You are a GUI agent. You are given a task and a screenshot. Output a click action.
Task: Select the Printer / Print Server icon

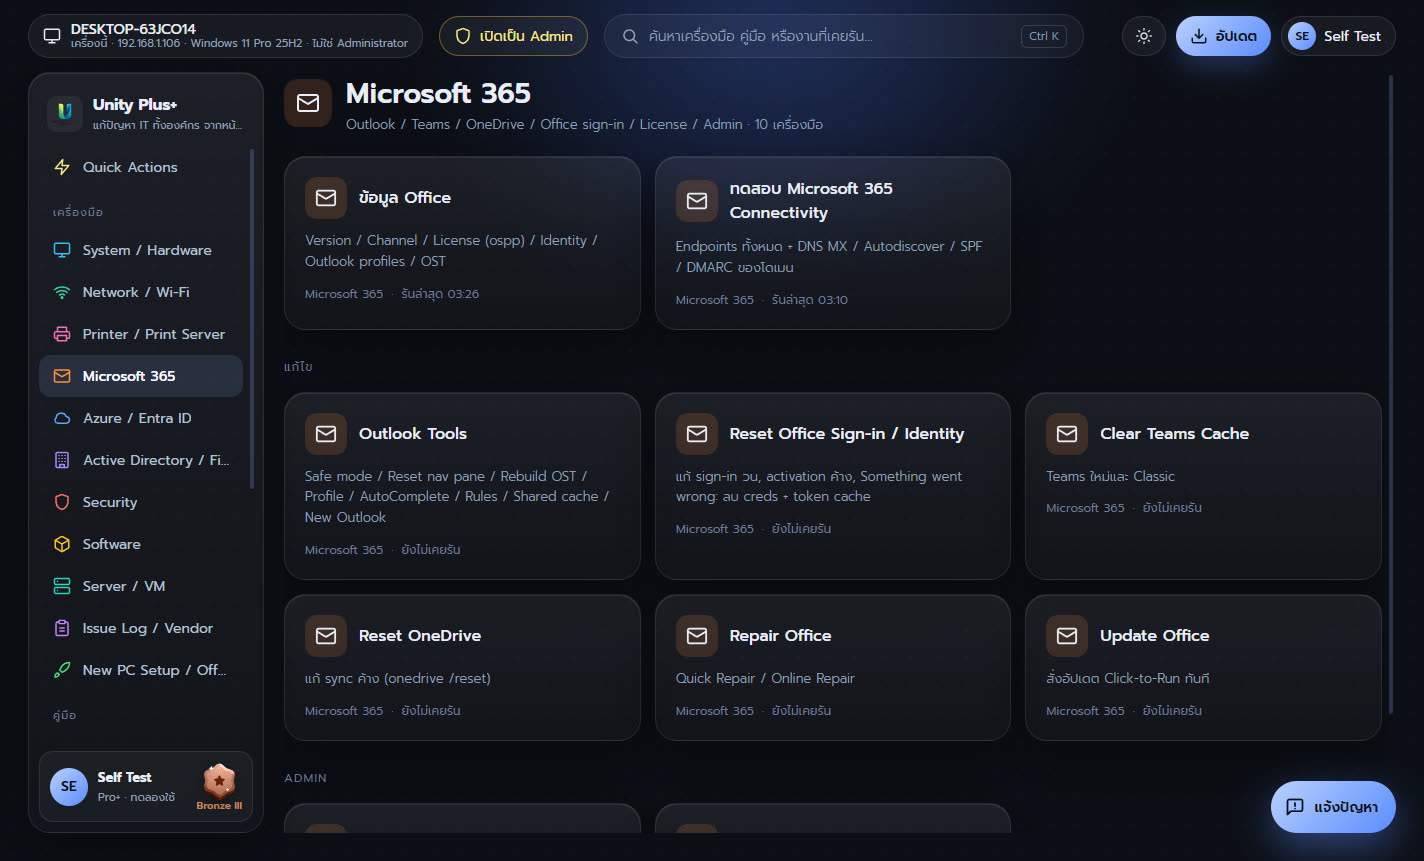tap(62, 334)
